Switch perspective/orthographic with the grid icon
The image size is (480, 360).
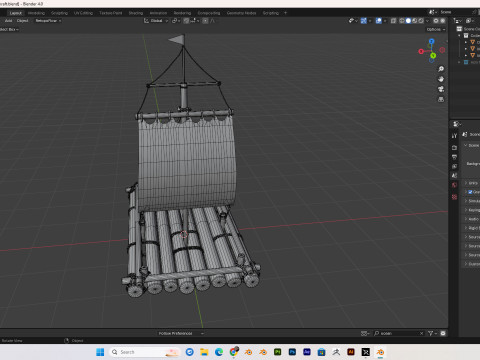coord(441,99)
